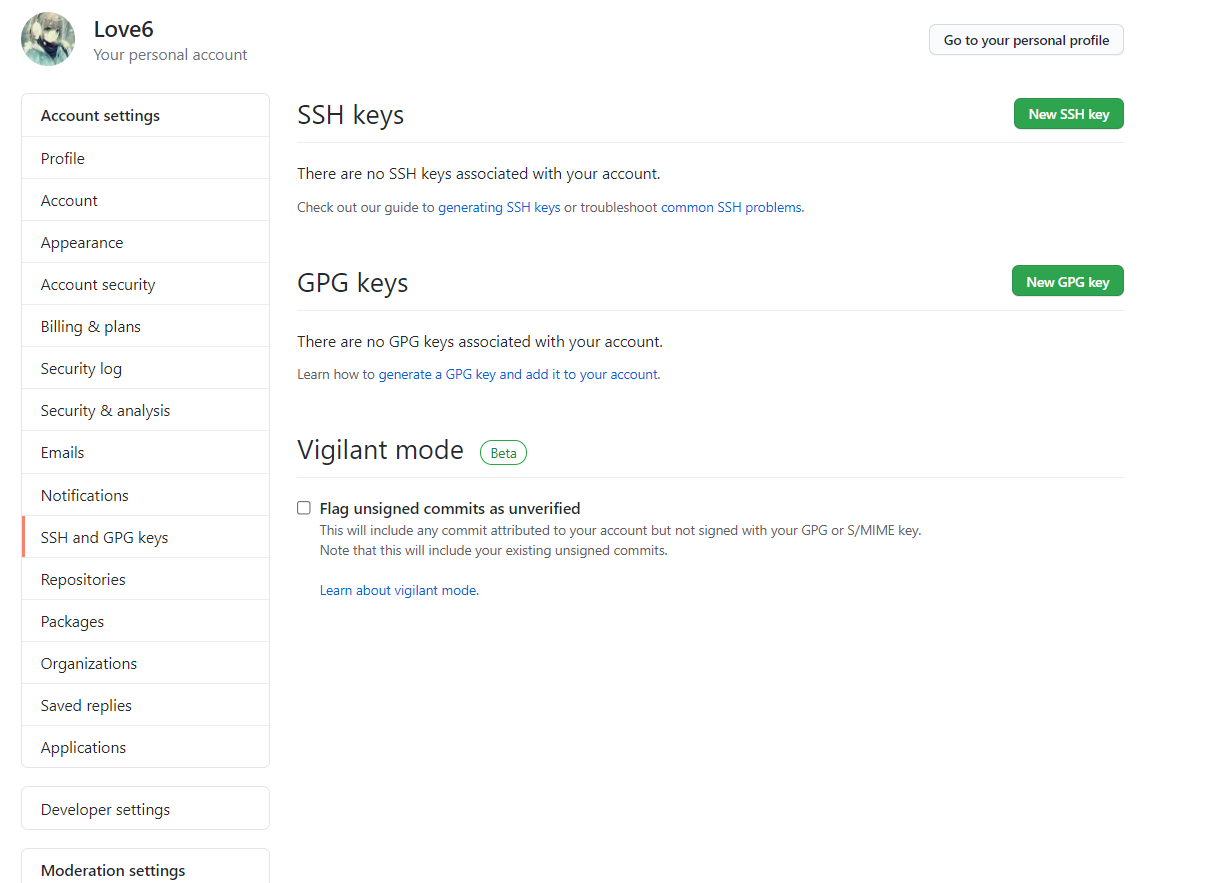
Task: Go to Notifications settings
Action: pyautogui.click(x=145, y=495)
